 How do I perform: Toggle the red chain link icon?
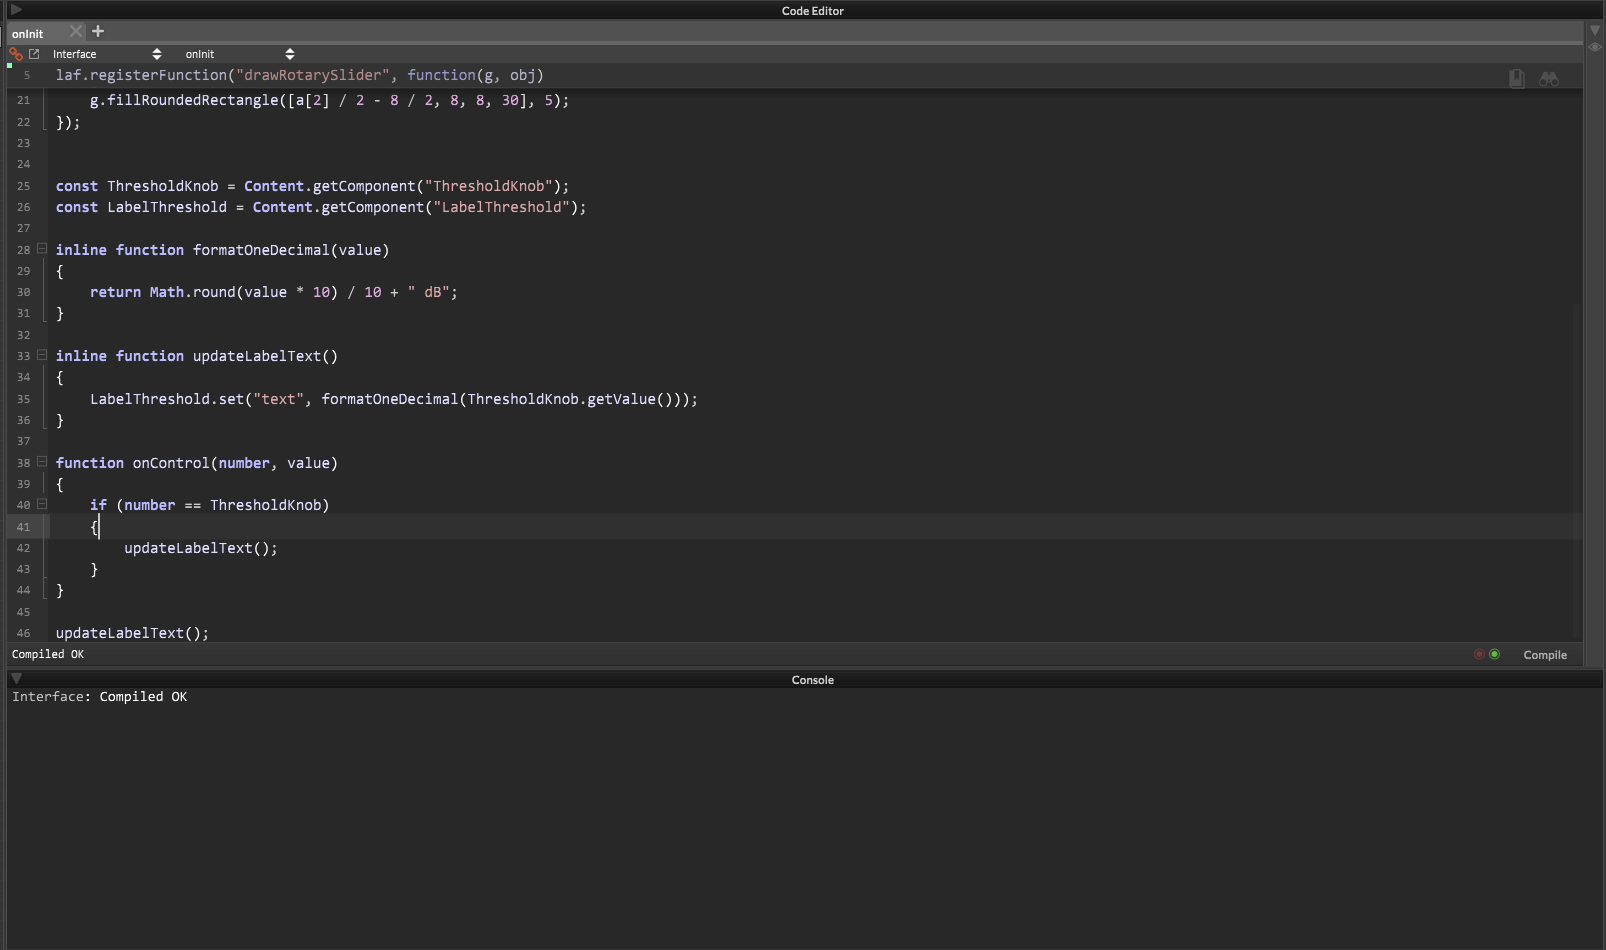pyautogui.click(x=16, y=54)
